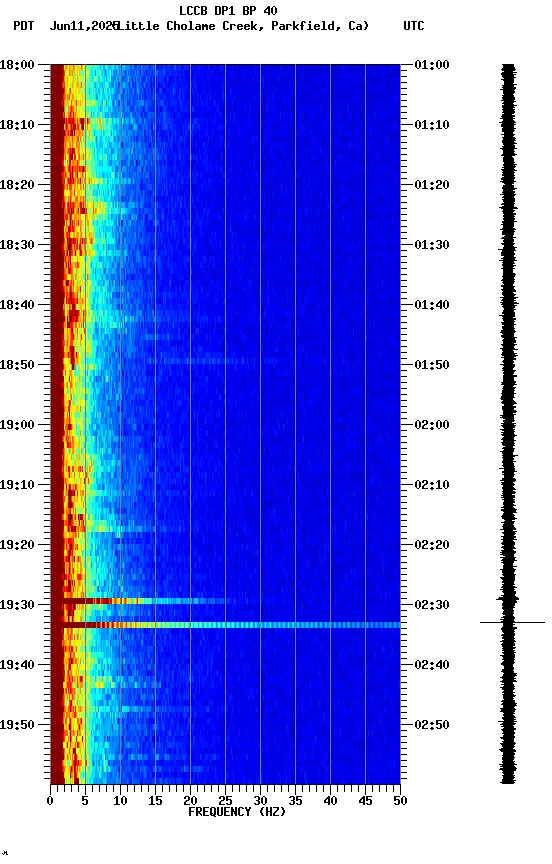Click the seismogram waveform trace at right
552x864 pixels.
[508, 424]
